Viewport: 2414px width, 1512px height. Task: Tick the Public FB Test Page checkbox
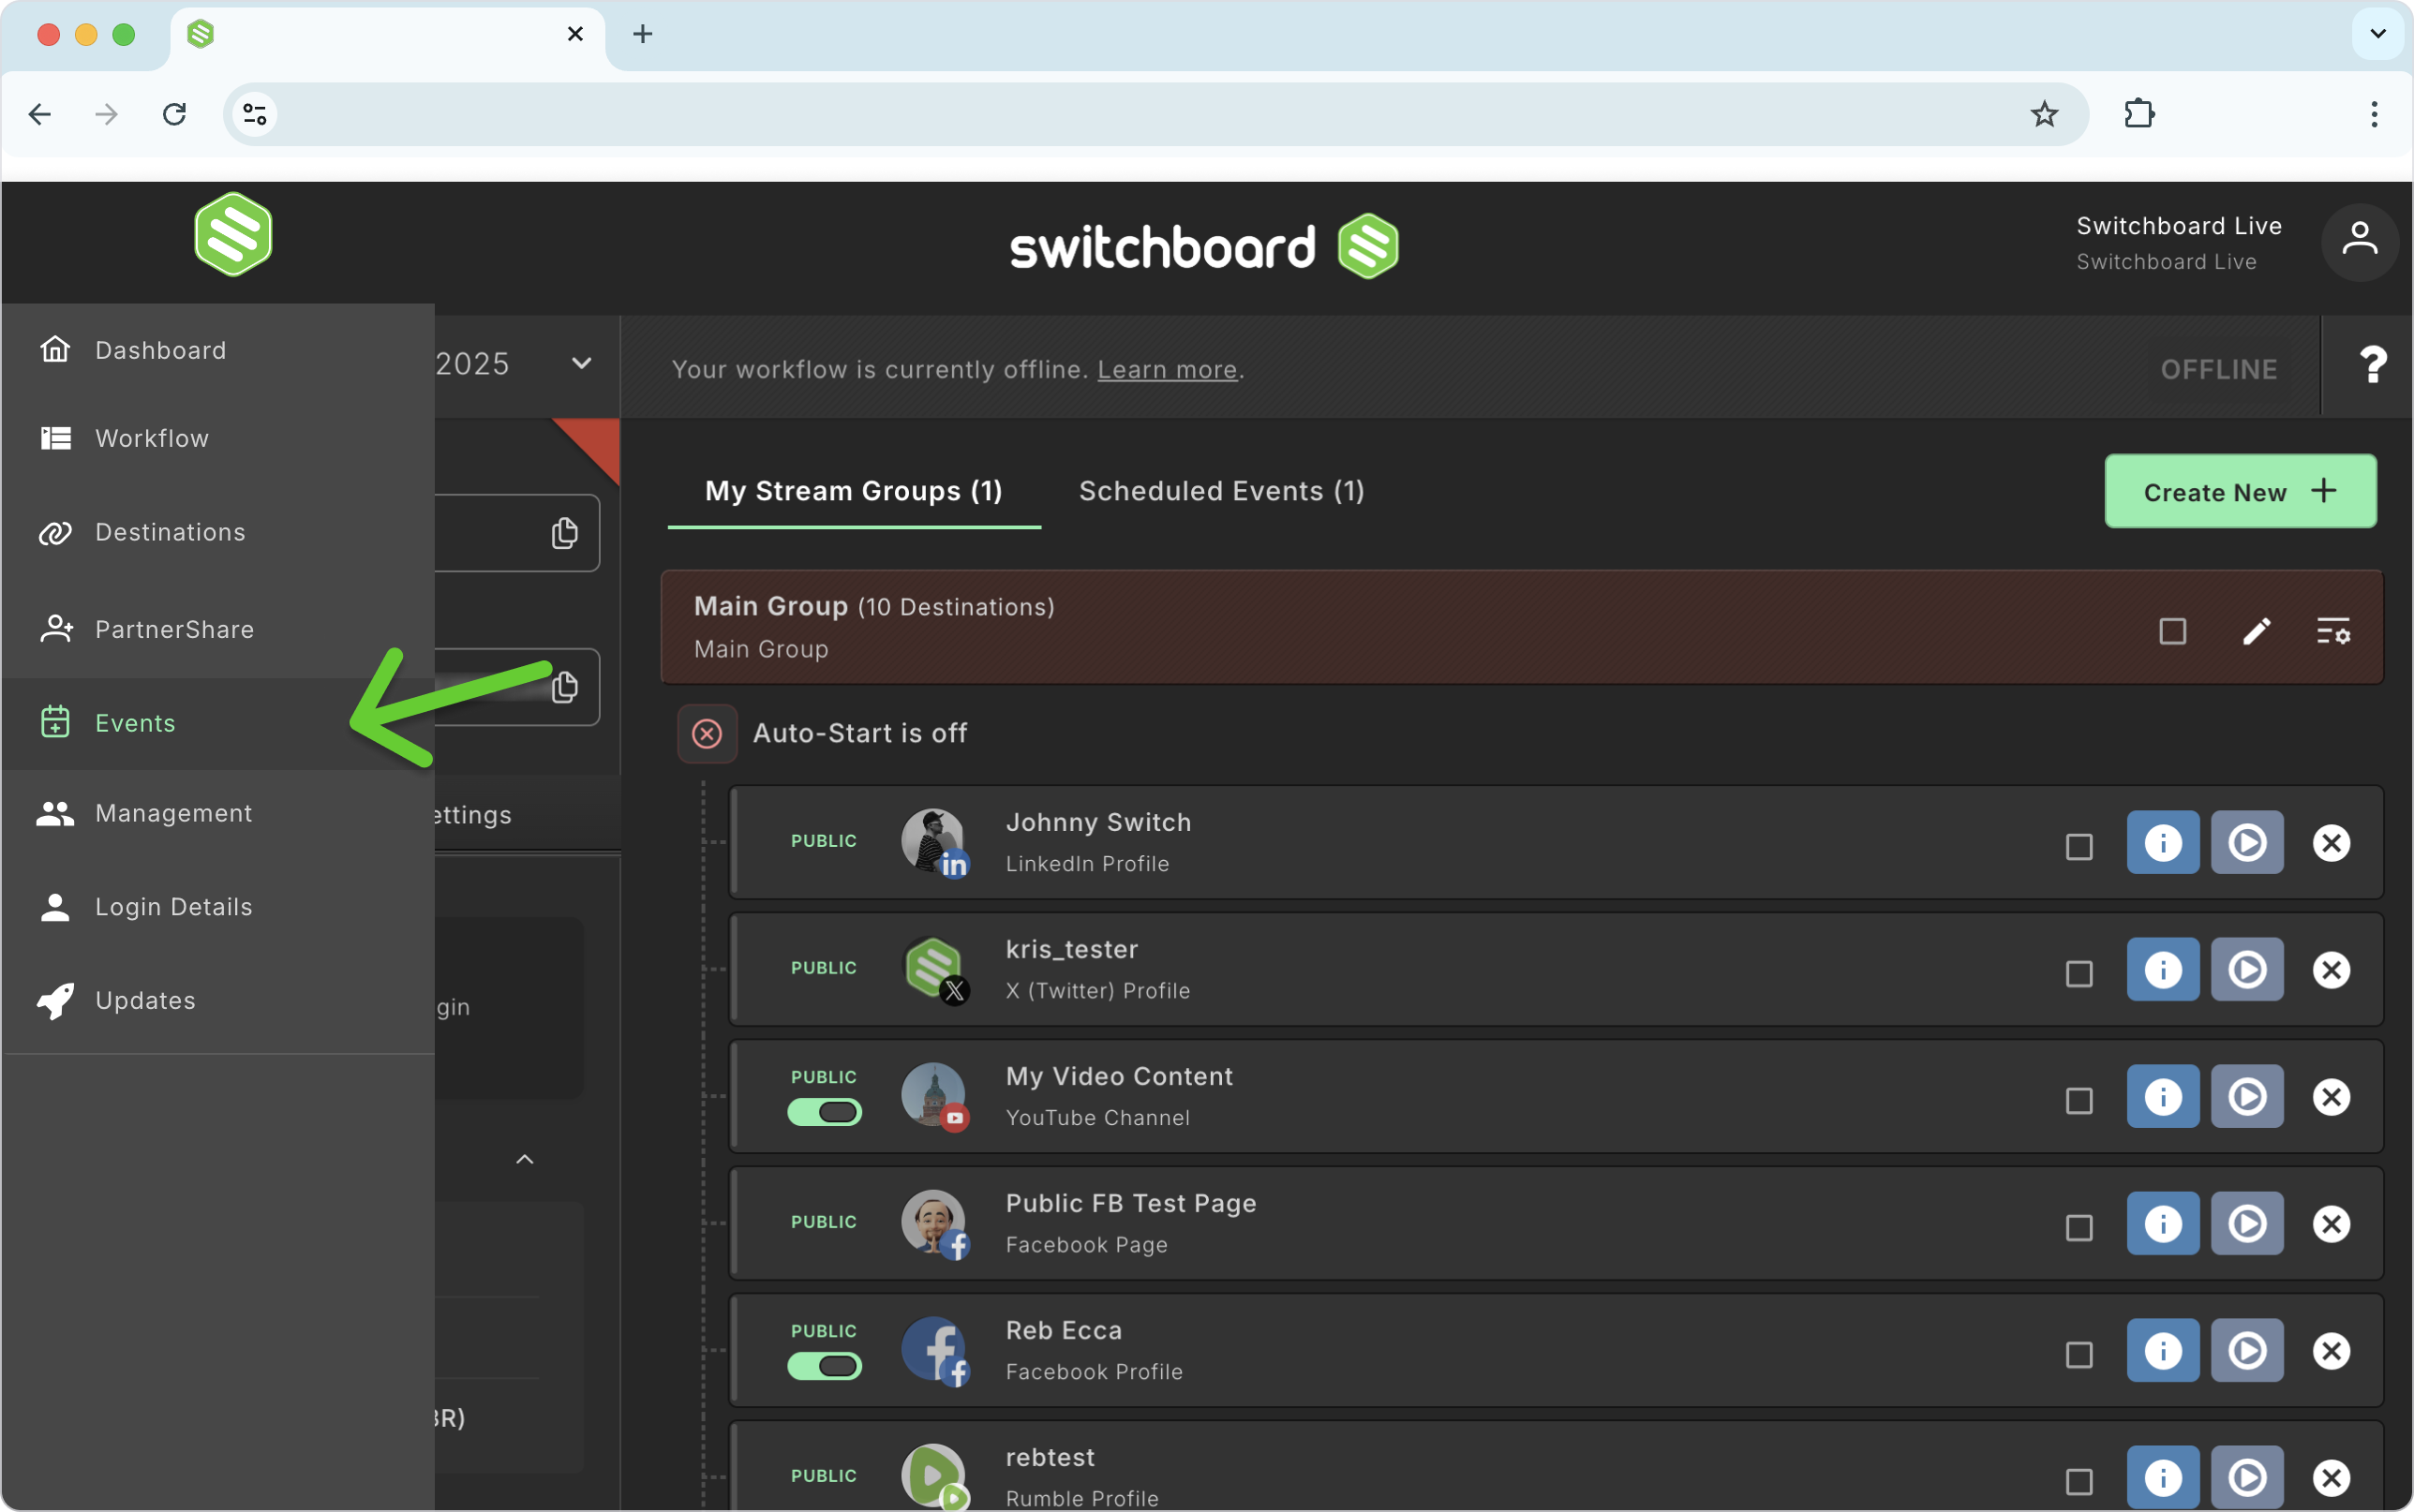2079,1228
